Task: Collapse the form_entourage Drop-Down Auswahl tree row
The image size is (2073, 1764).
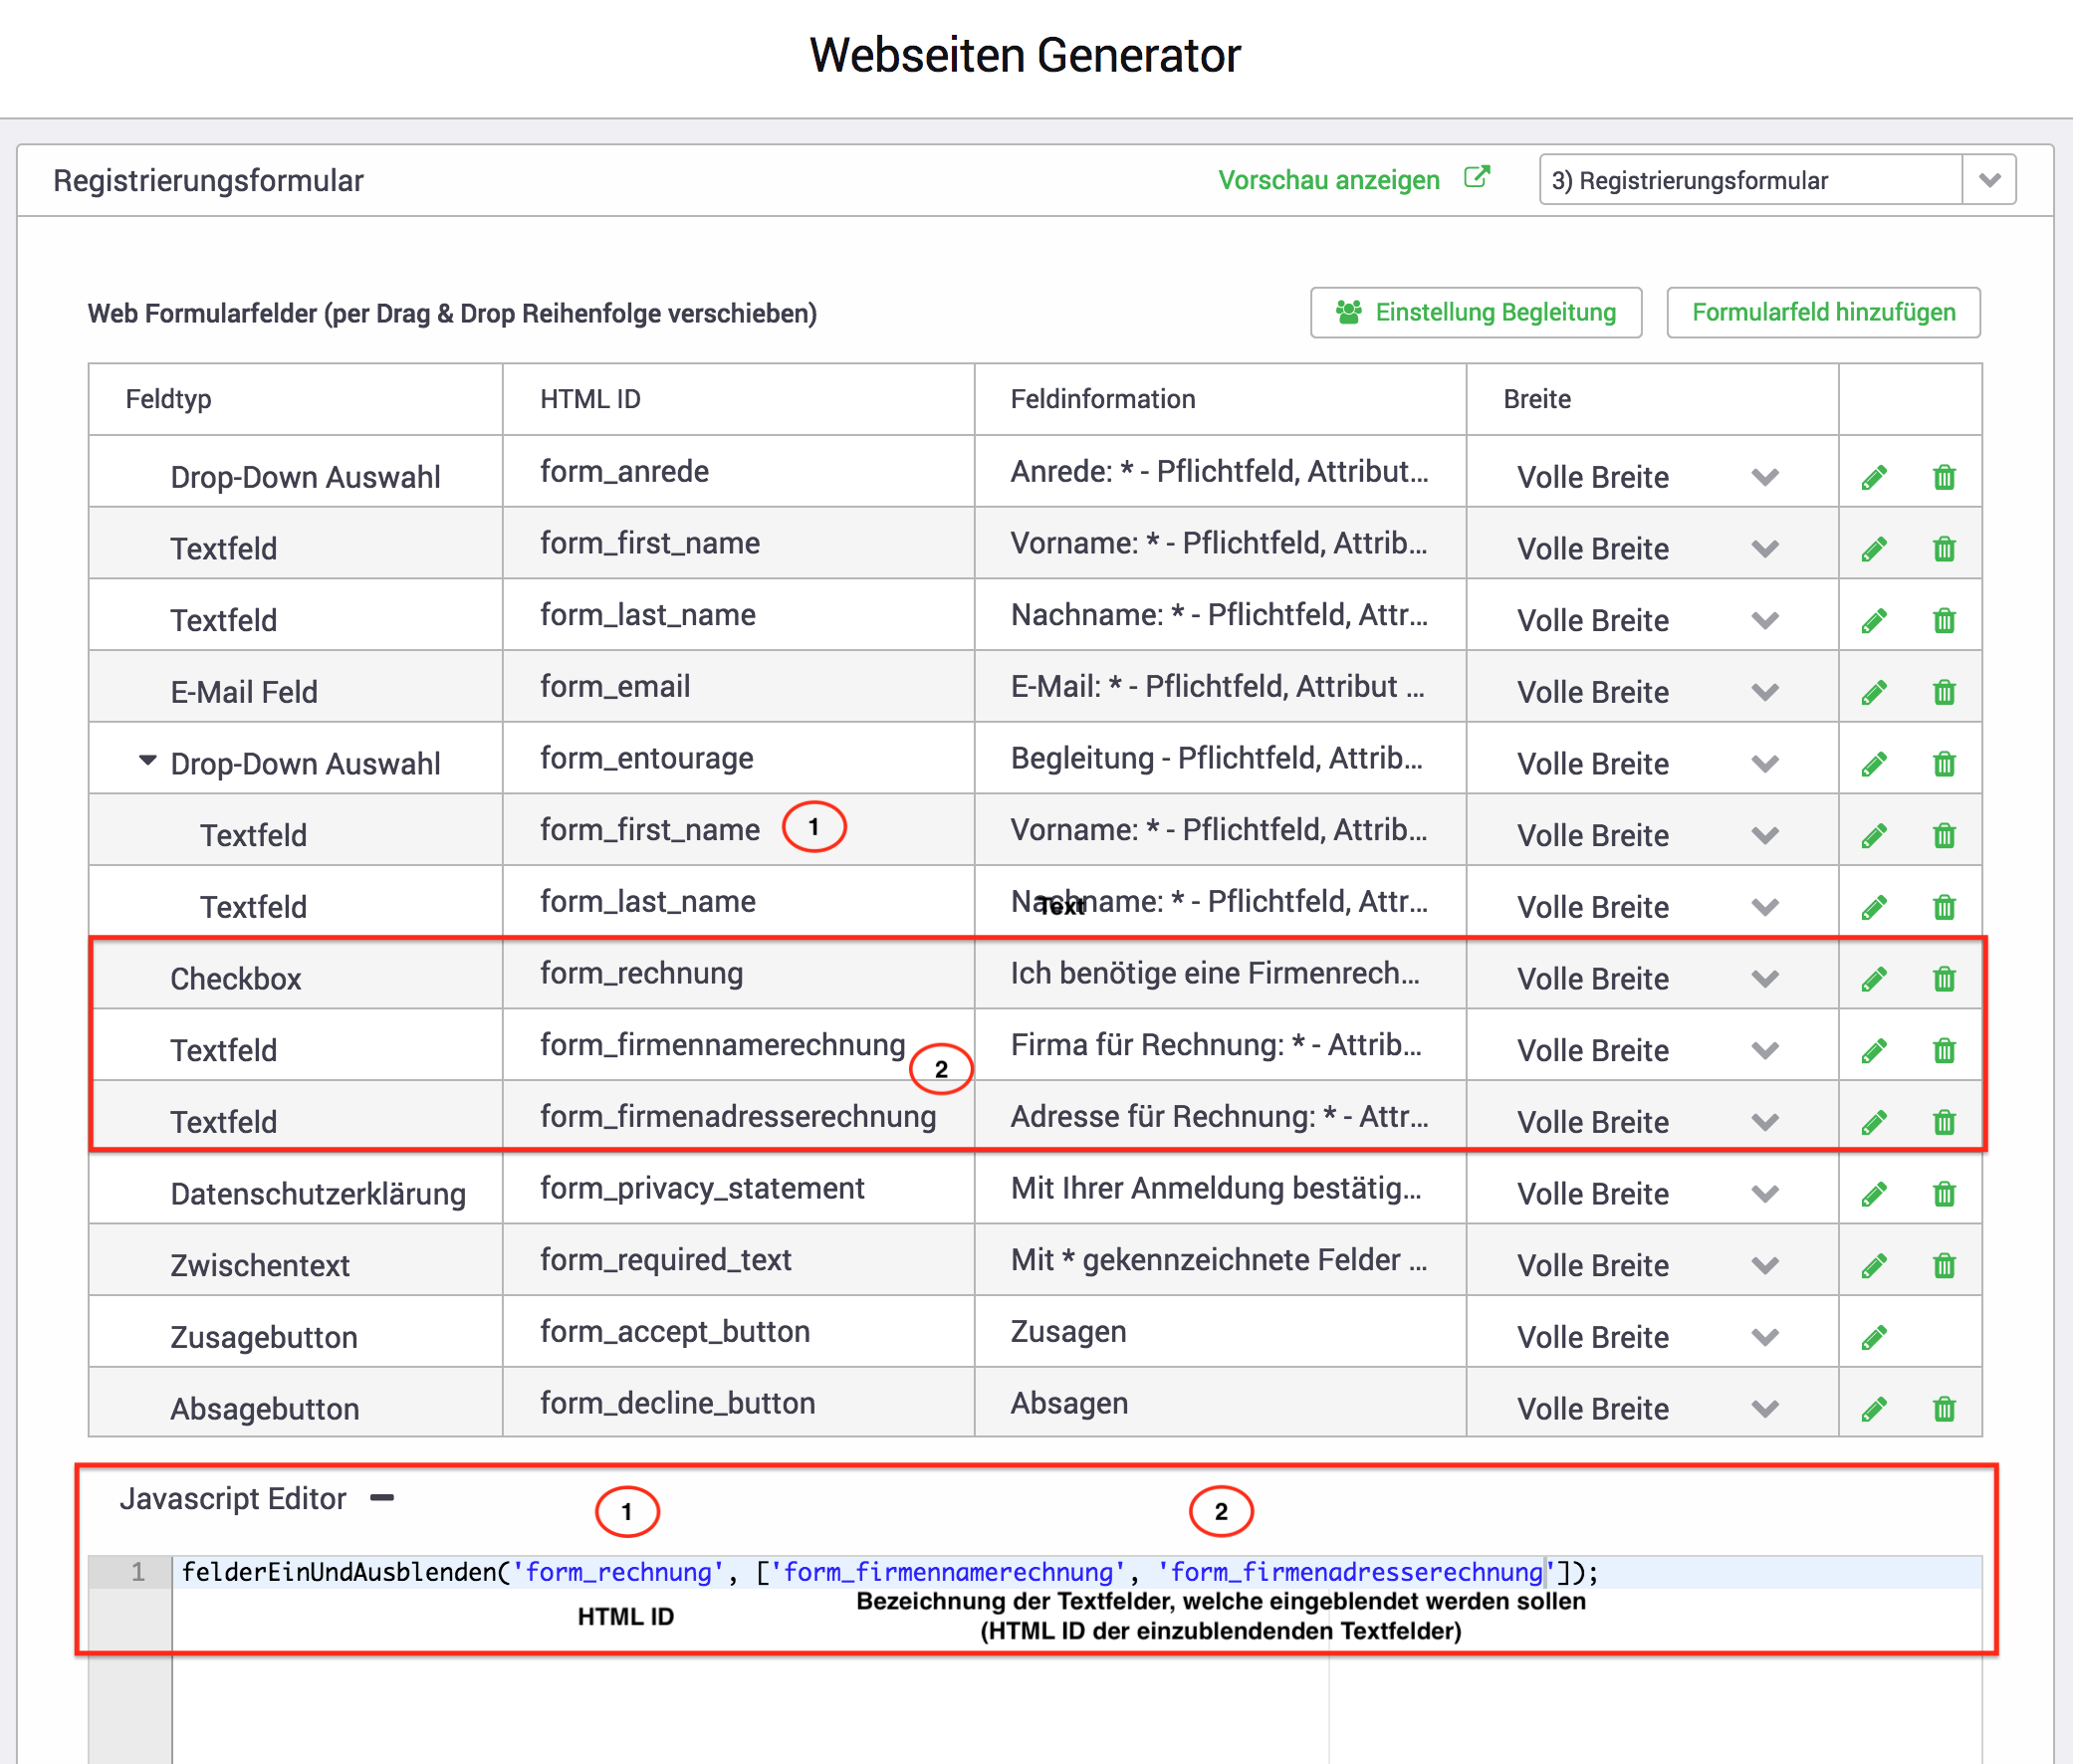Action: [x=147, y=761]
